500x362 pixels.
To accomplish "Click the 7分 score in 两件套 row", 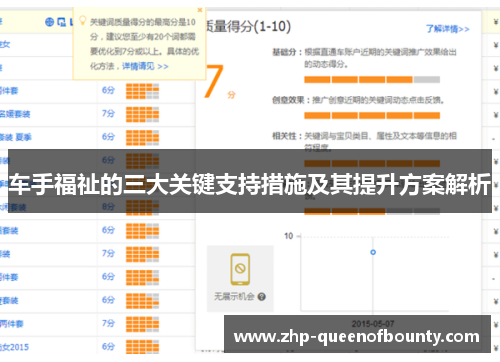I will click(x=108, y=323).
